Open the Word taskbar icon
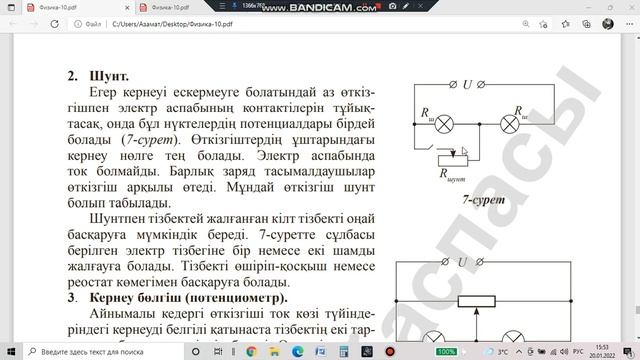 (x=320, y=351)
